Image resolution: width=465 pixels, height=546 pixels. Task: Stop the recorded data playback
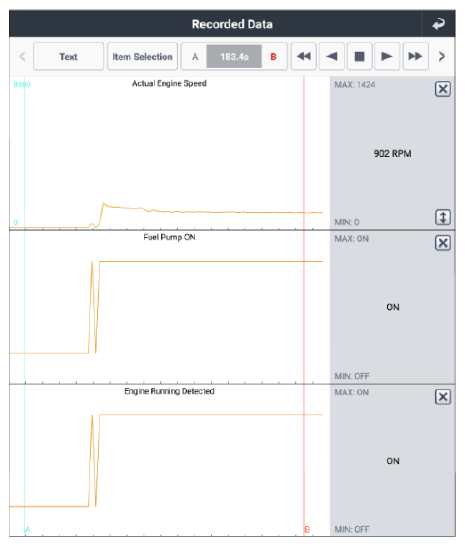[359, 56]
